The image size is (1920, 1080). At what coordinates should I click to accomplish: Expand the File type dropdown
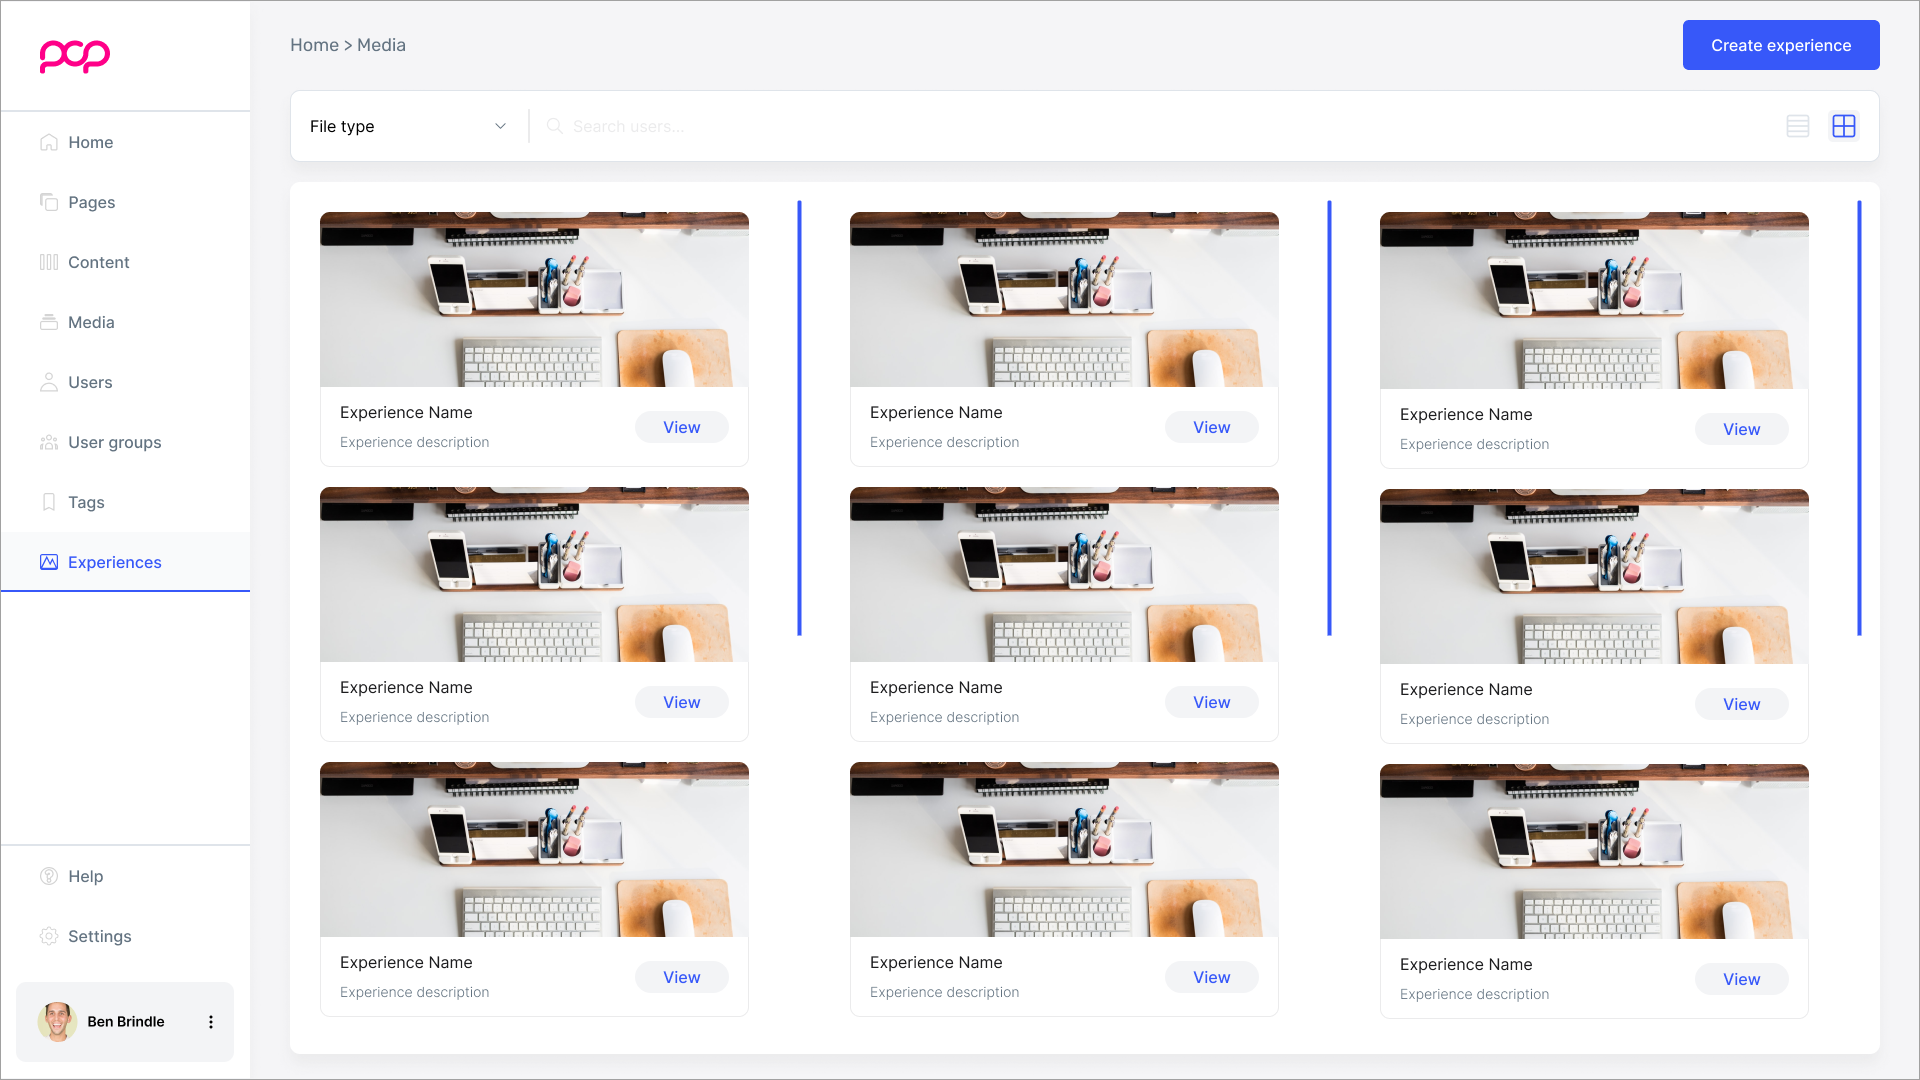[x=408, y=126]
